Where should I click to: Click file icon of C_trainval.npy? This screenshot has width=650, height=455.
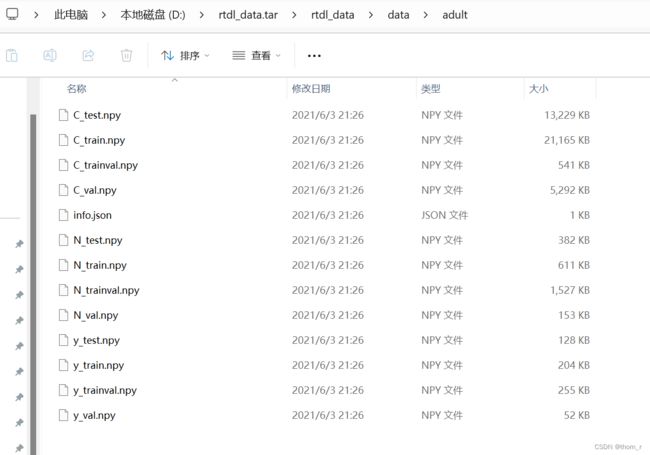point(63,165)
